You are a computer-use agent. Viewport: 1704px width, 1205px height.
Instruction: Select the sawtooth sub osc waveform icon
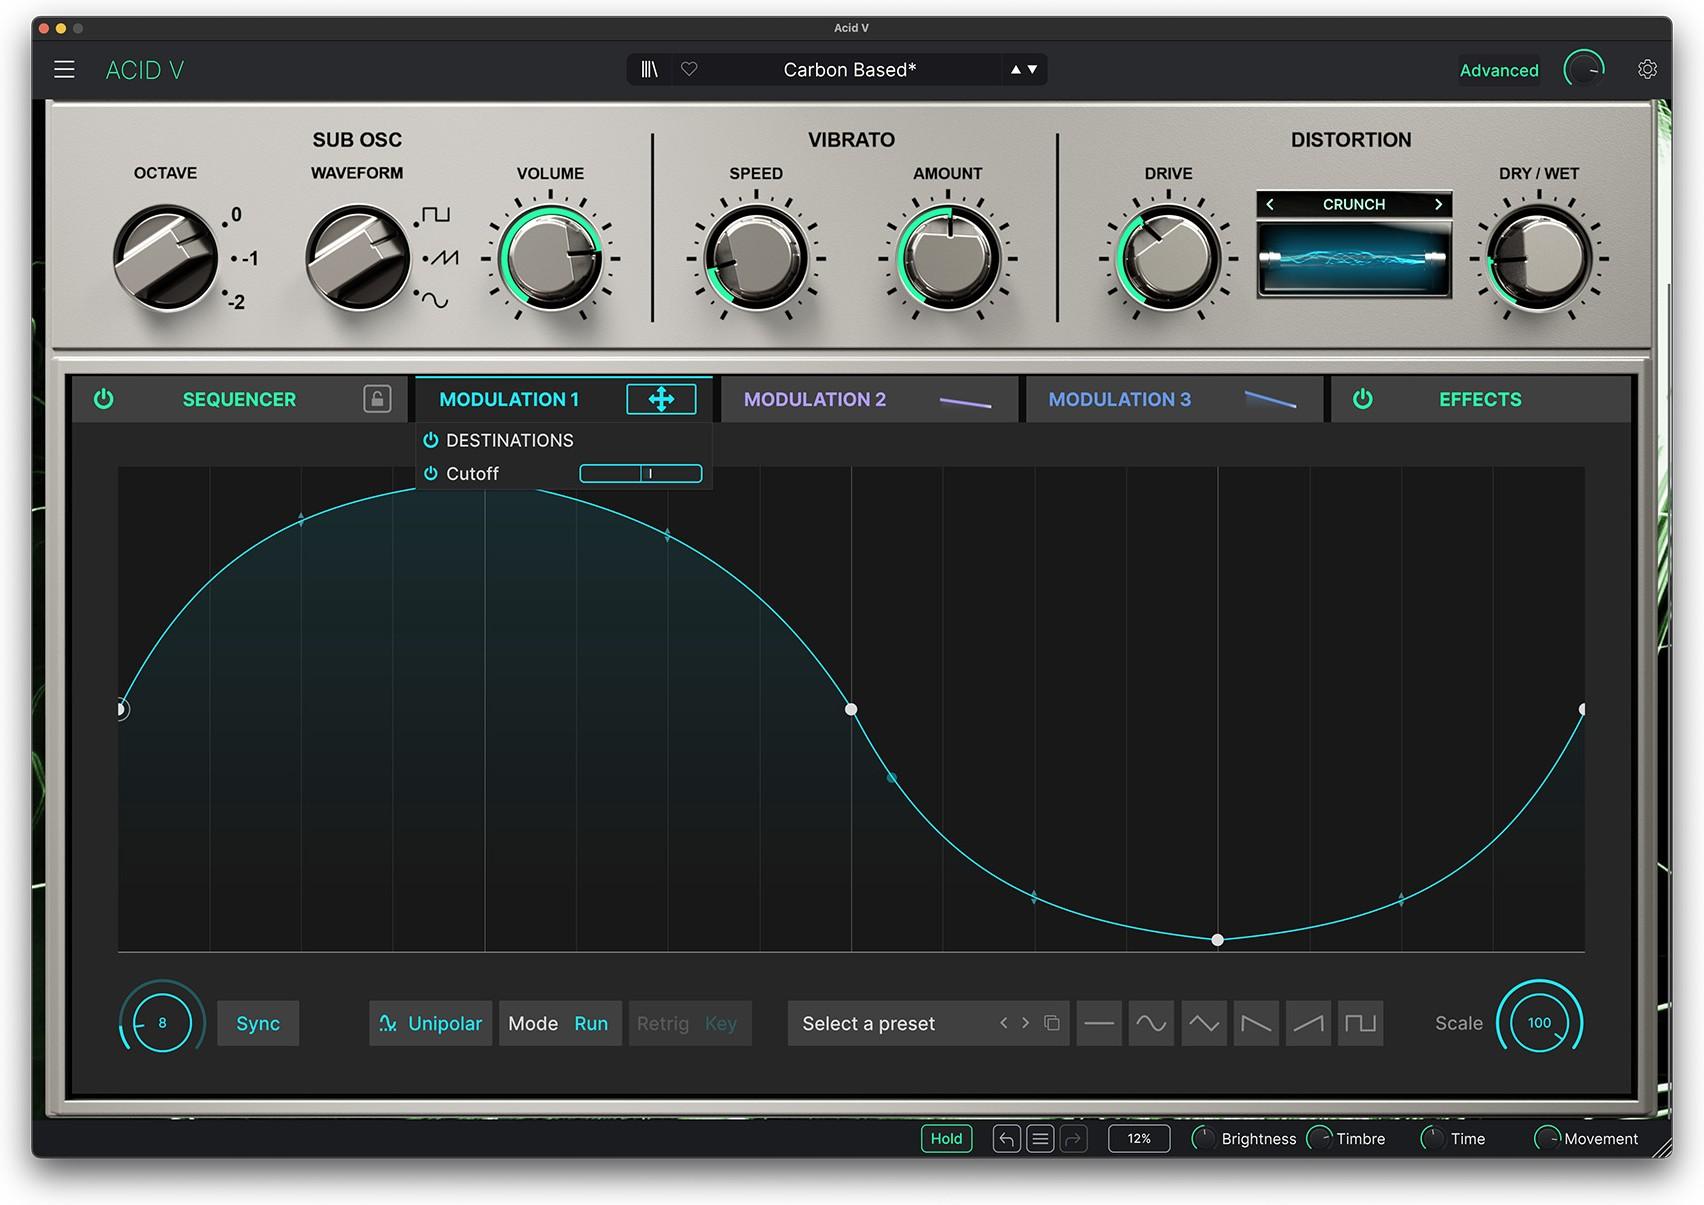444,258
